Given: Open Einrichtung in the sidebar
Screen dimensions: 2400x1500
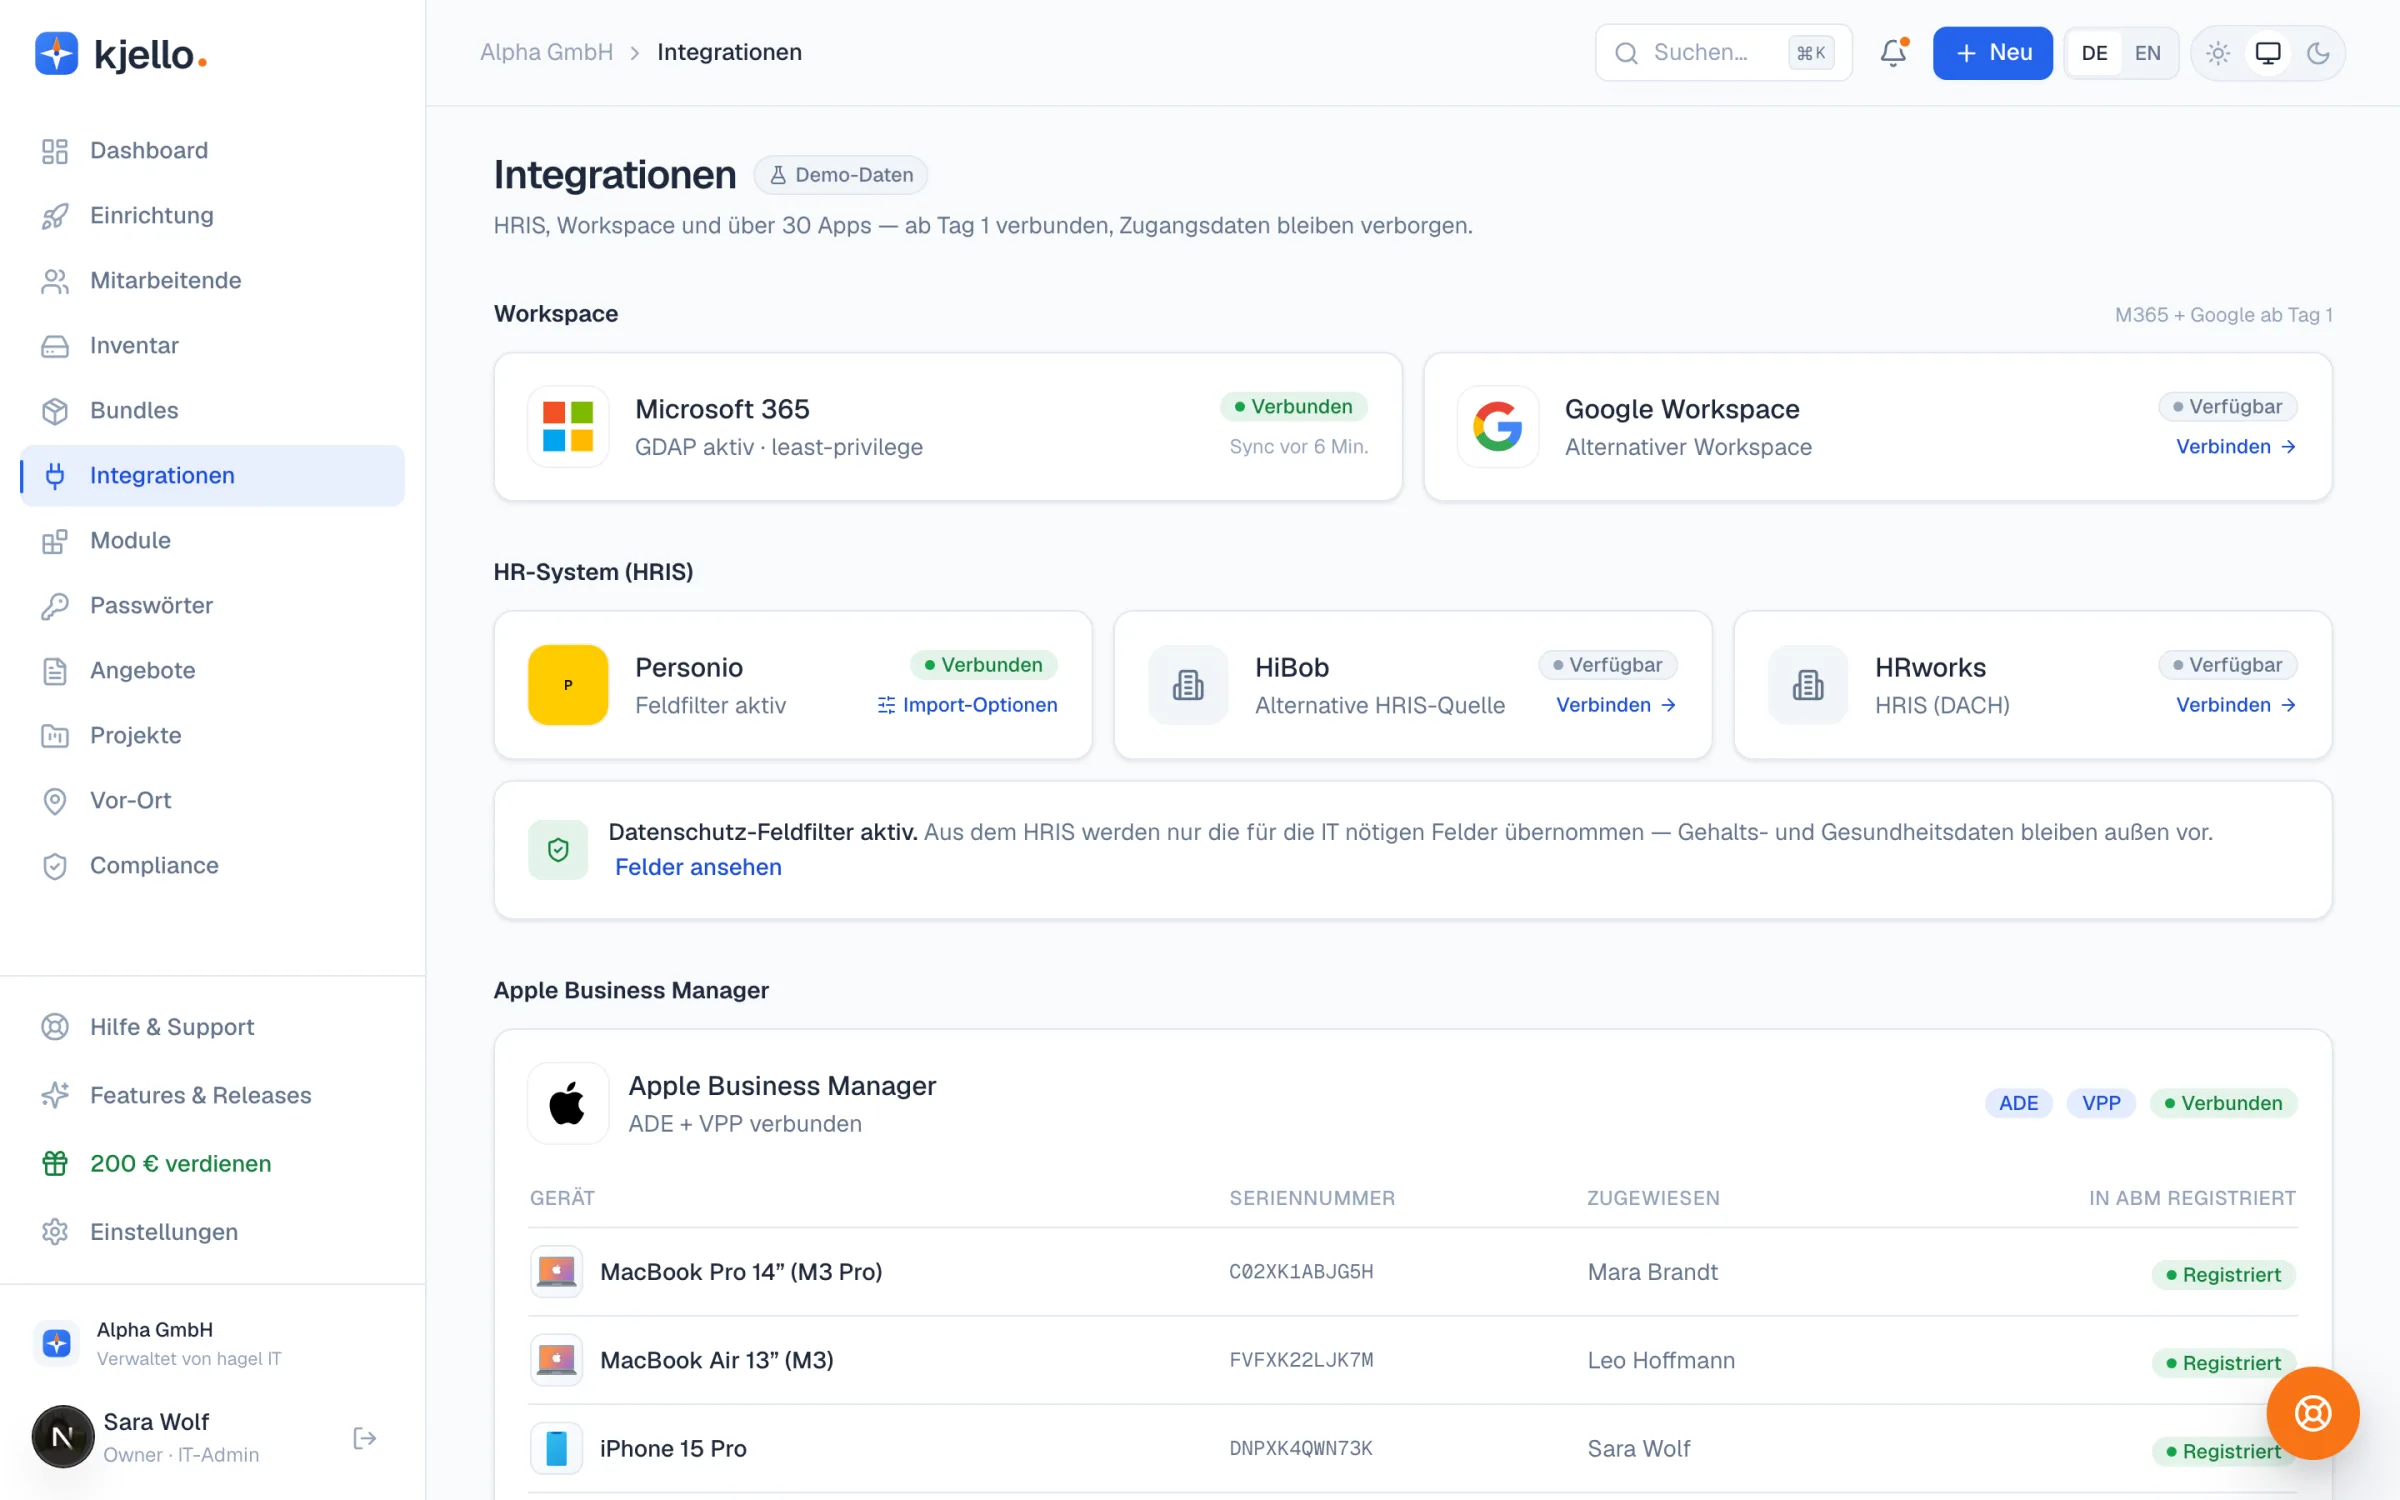Looking at the screenshot, I should pyautogui.click(x=212, y=215).
